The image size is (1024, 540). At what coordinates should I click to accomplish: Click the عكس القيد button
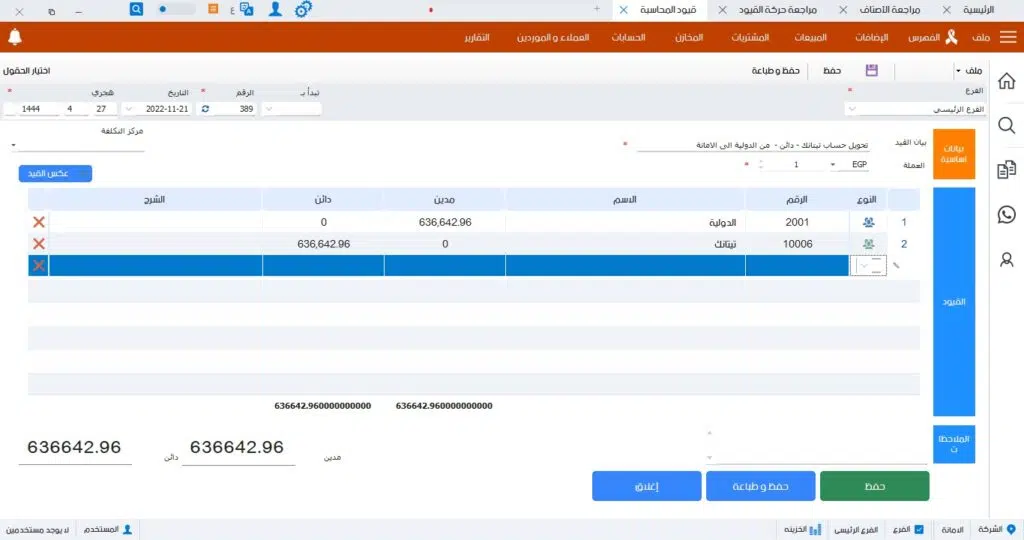click(x=56, y=173)
